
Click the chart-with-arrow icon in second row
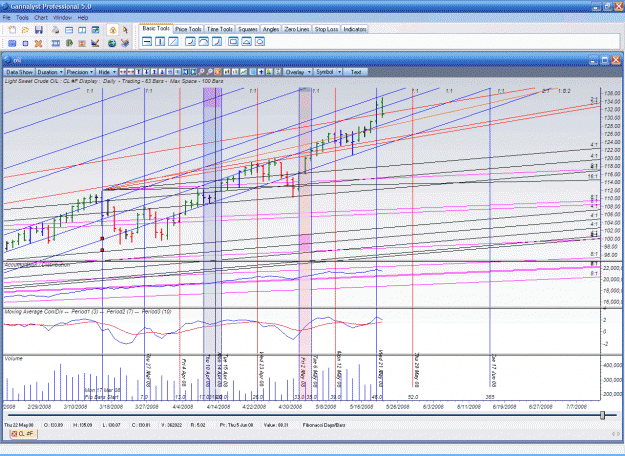[95, 43]
